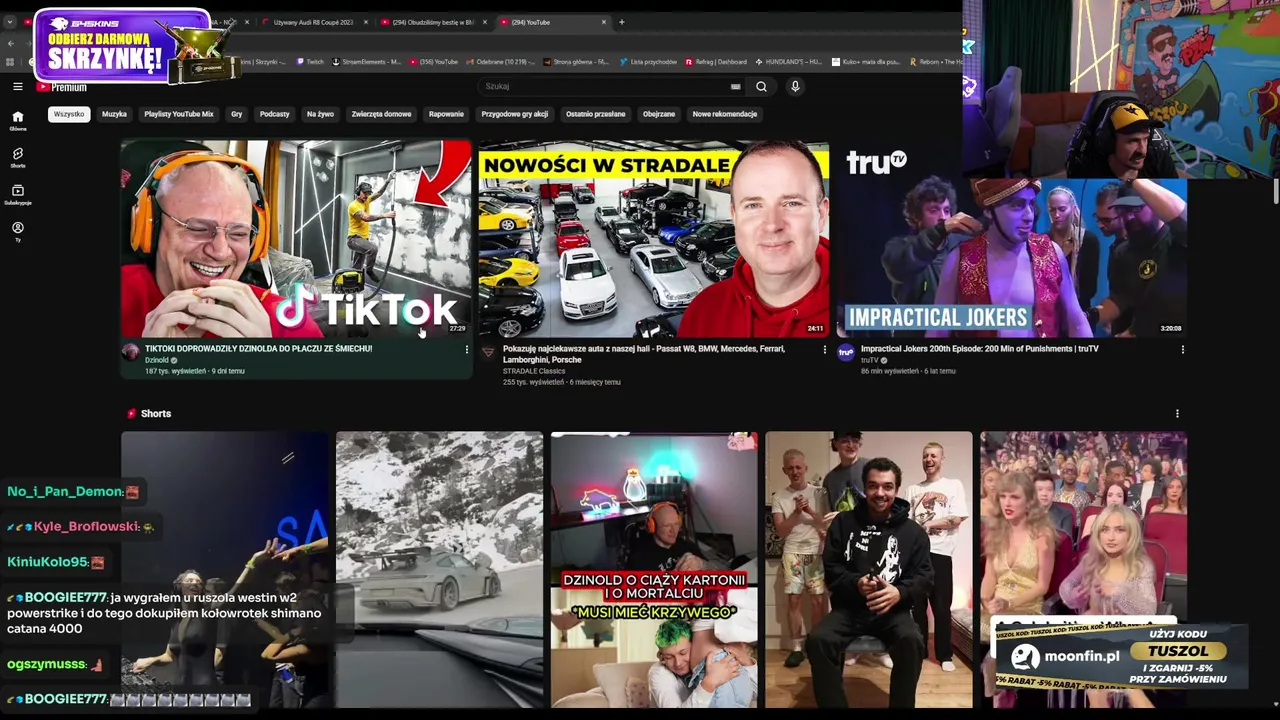The height and width of the screenshot is (720, 1280).
Task: Open the Nowości w Stradale thumbnail
Action: click(x=654, y=239)
